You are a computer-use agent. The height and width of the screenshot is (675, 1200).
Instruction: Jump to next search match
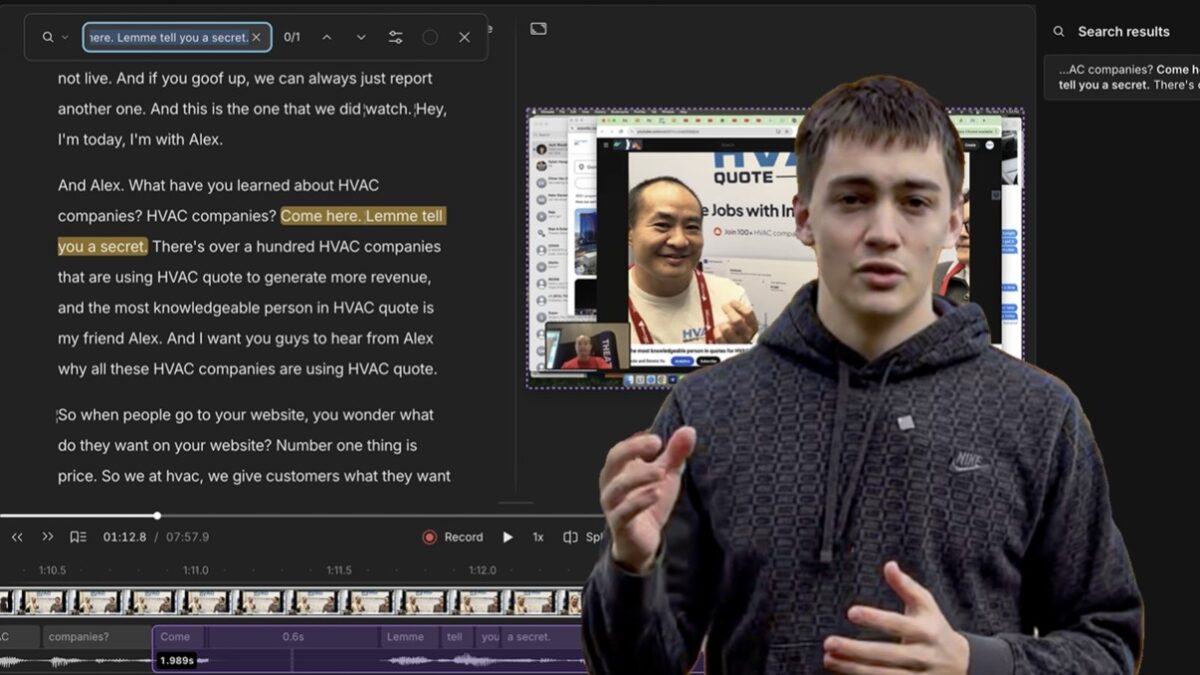(361, 37)
